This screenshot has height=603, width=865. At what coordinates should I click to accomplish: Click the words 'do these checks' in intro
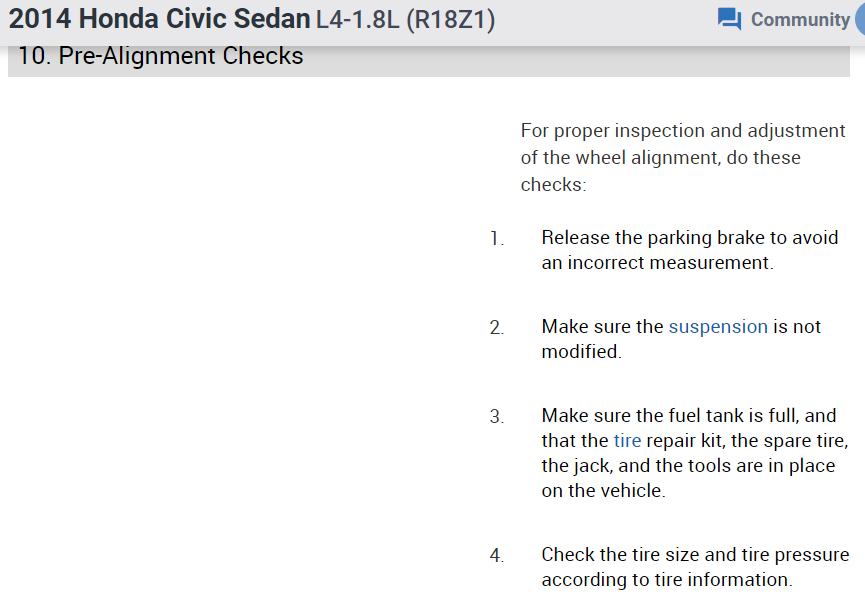point(764,158)
